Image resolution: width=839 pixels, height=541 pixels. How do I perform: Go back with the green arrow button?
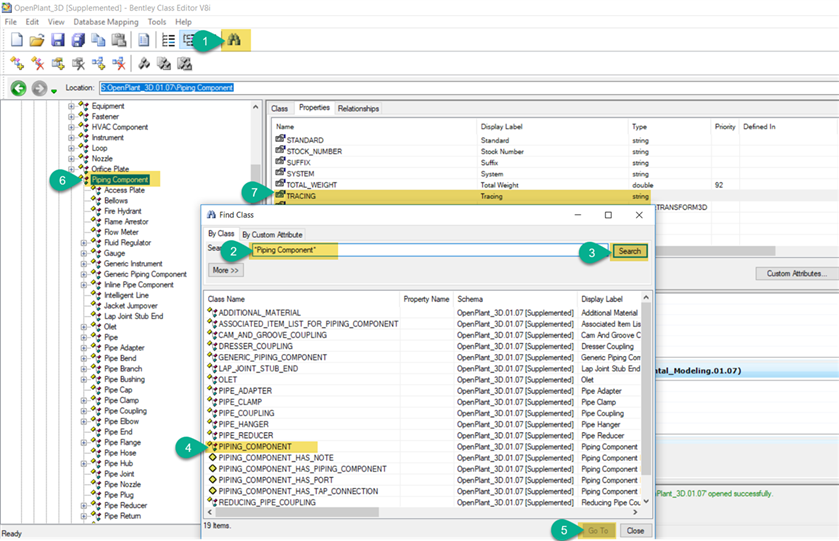pos(19,88)
